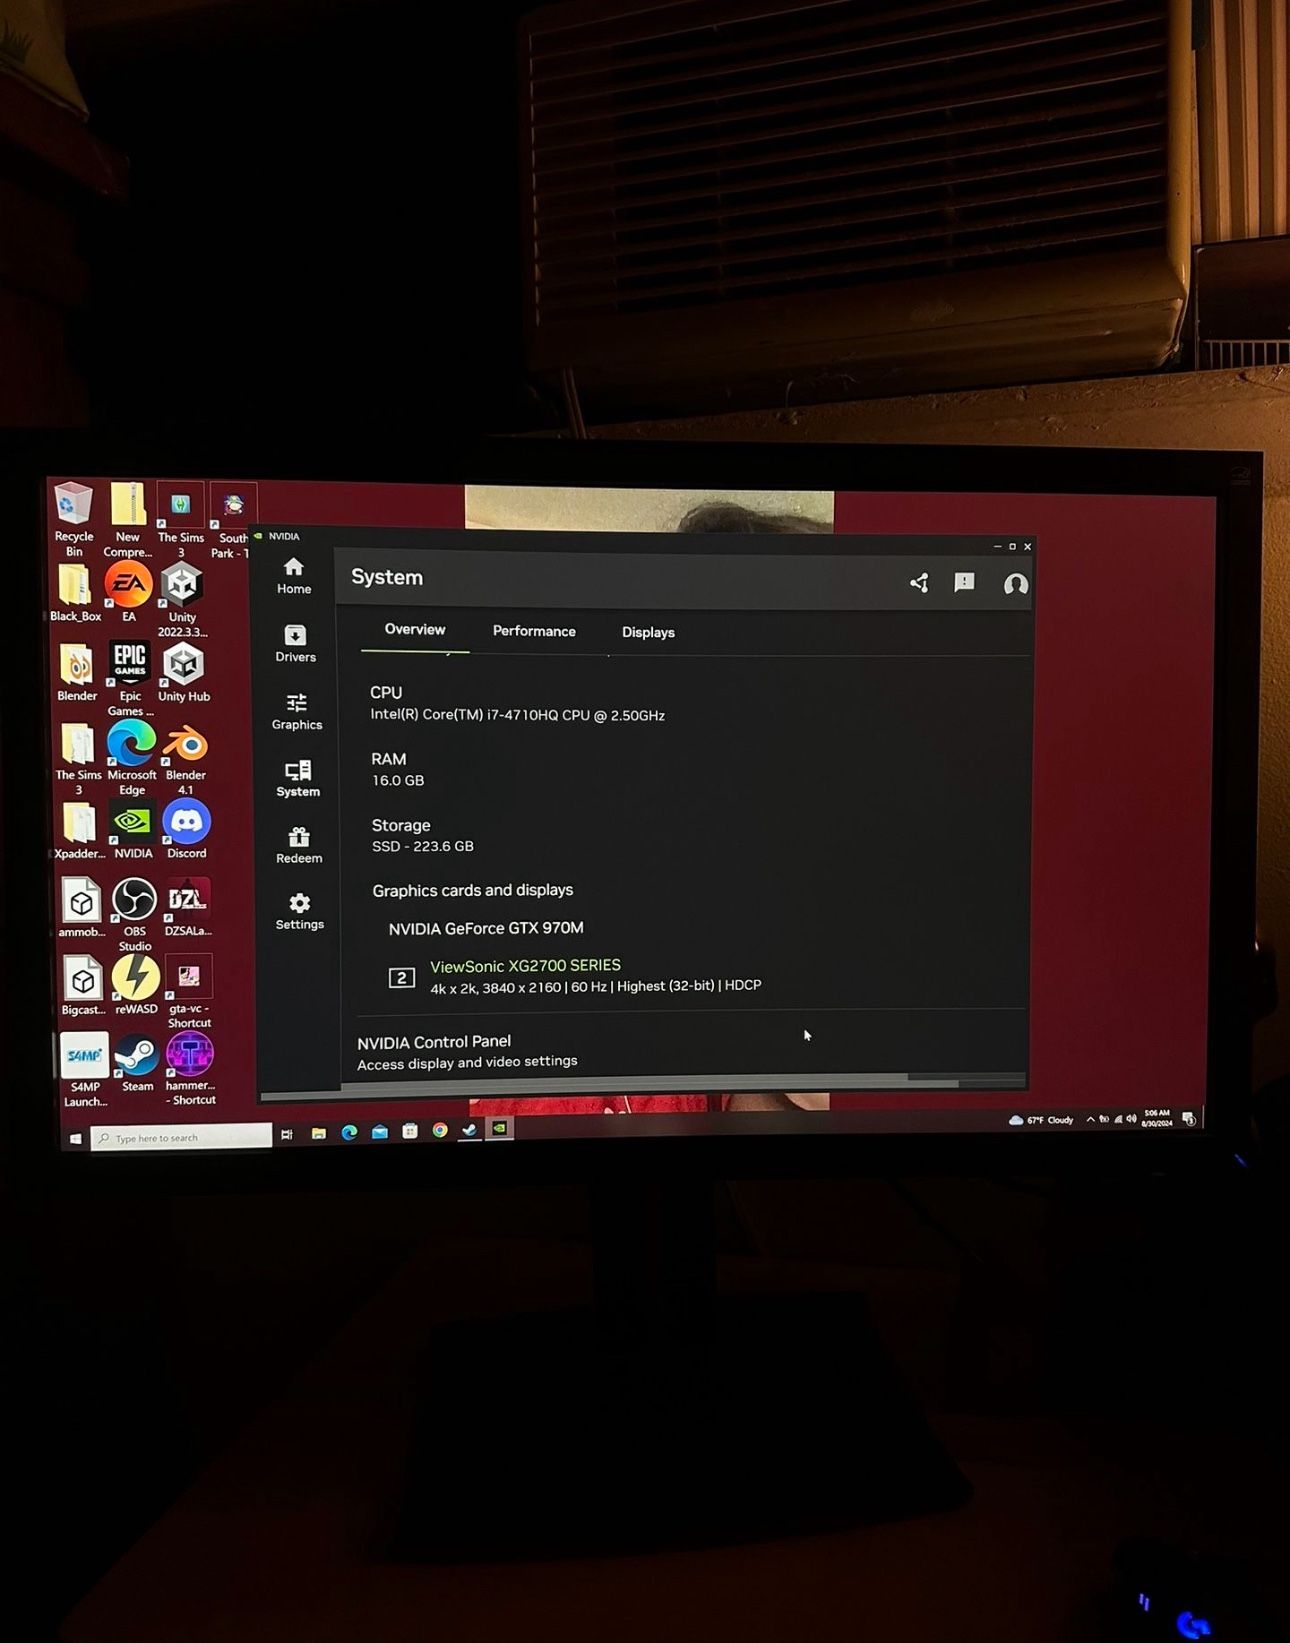Open Graphics section in NVIDIA sidebar
This screenshot has width=1290, height=1643.
click(297, 712)
